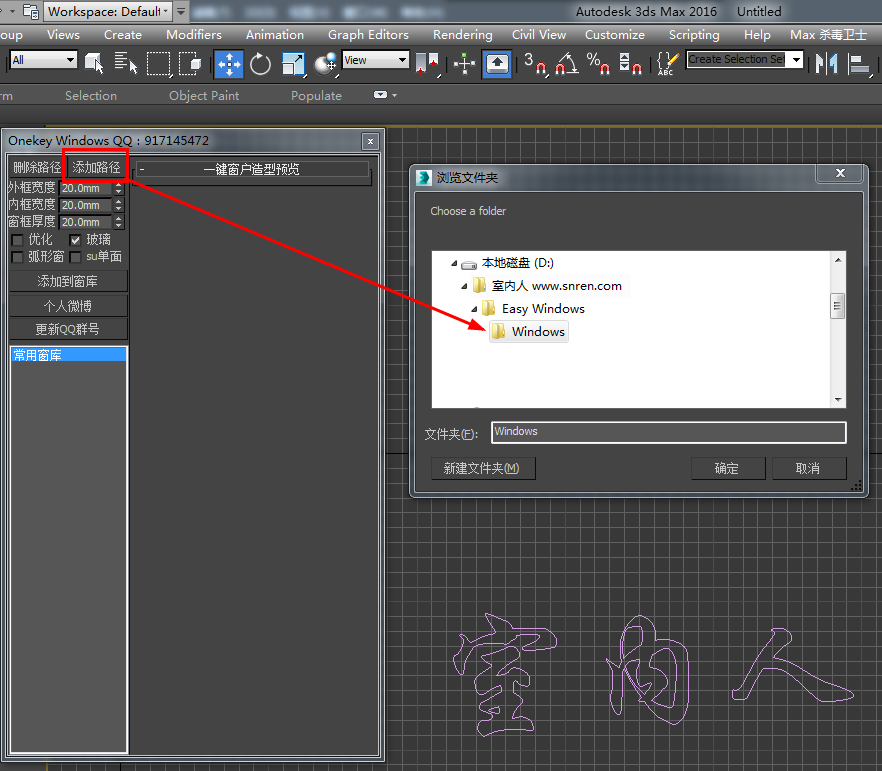882x771 pixels.
Task: Click 确定 in the browse folder dialog
Action: (x=727, y=468)
